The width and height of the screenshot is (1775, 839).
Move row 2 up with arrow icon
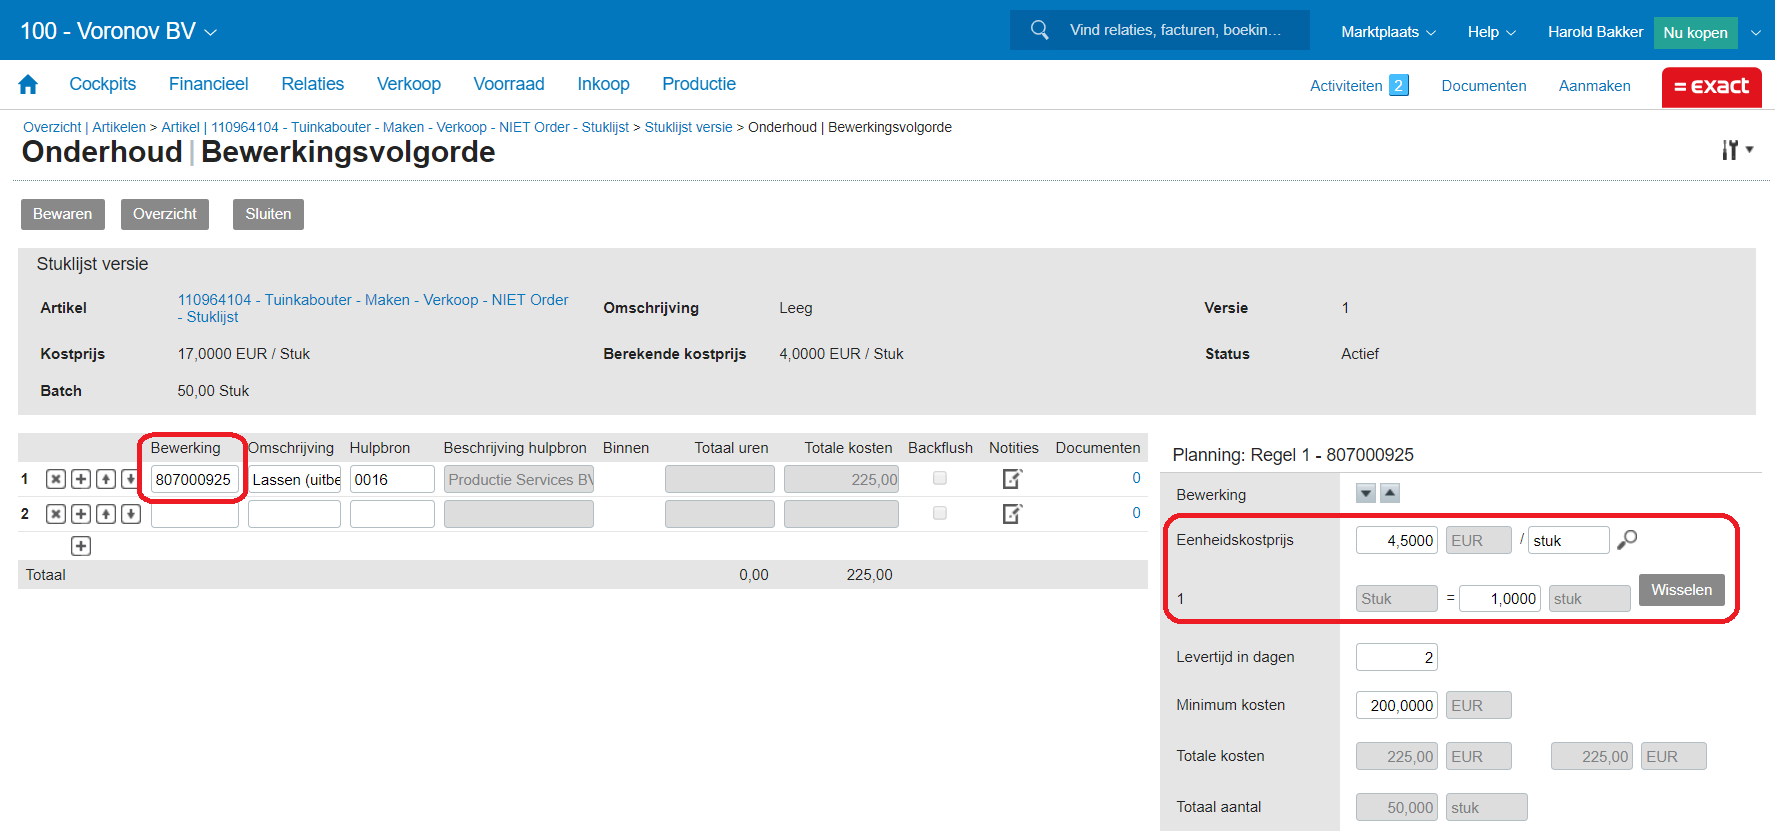[x=106, y=514]
